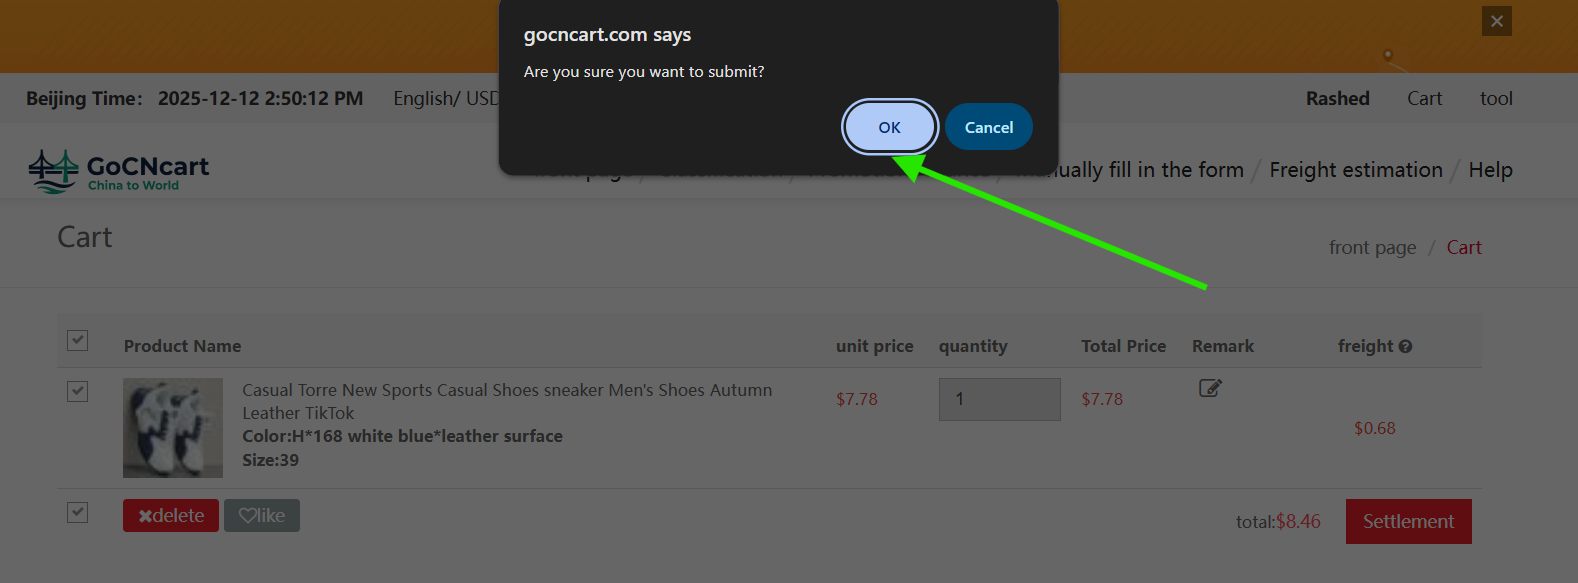This screenshot has width=1578, height=583.
Task: Click the orange banner close icon
Action: tap(1496, 21)
